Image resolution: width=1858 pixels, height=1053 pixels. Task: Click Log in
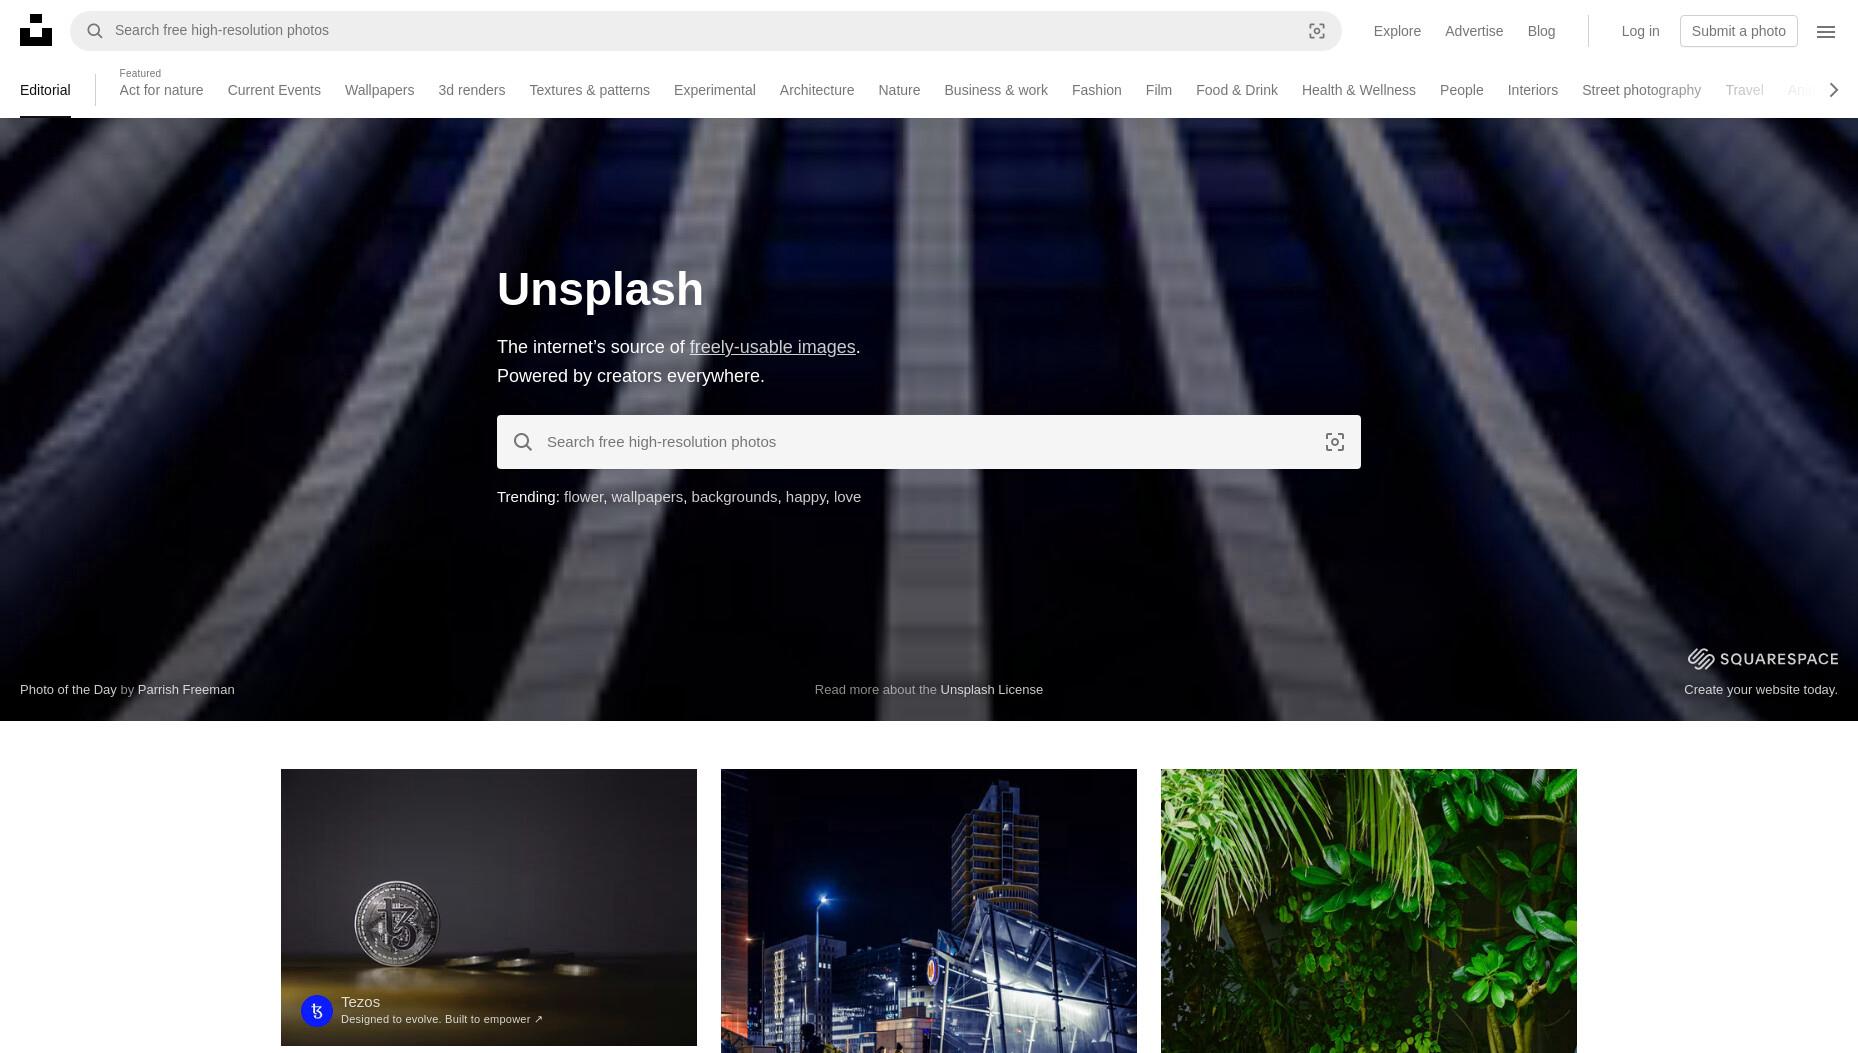[x=1640, y=31]
